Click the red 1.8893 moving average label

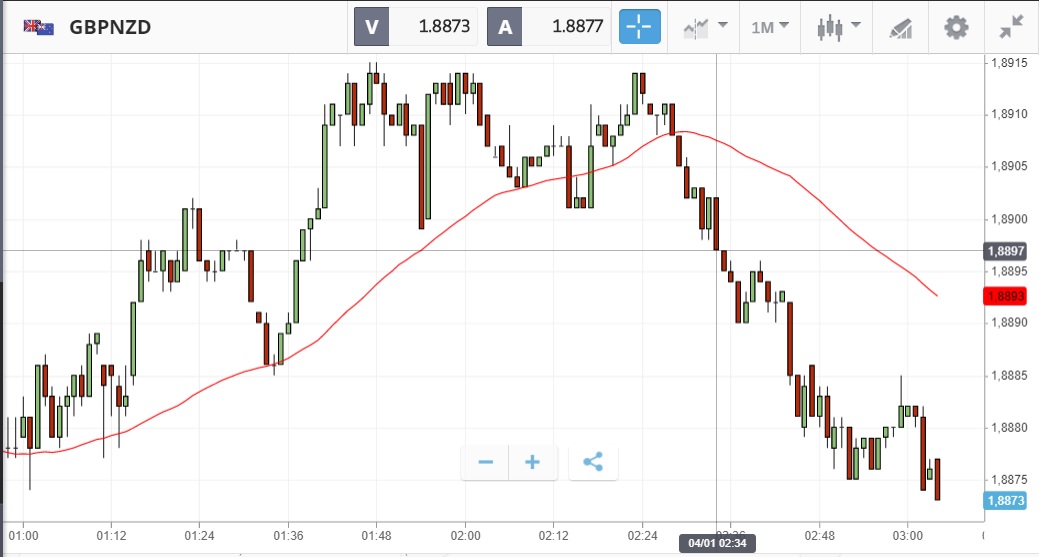(1003, 296)
